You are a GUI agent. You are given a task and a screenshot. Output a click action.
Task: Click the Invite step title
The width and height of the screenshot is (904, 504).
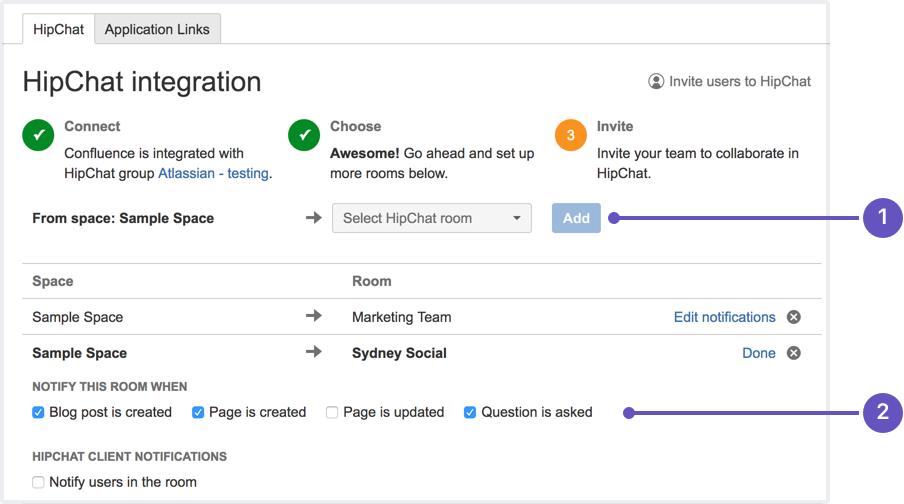click(615, 126)
